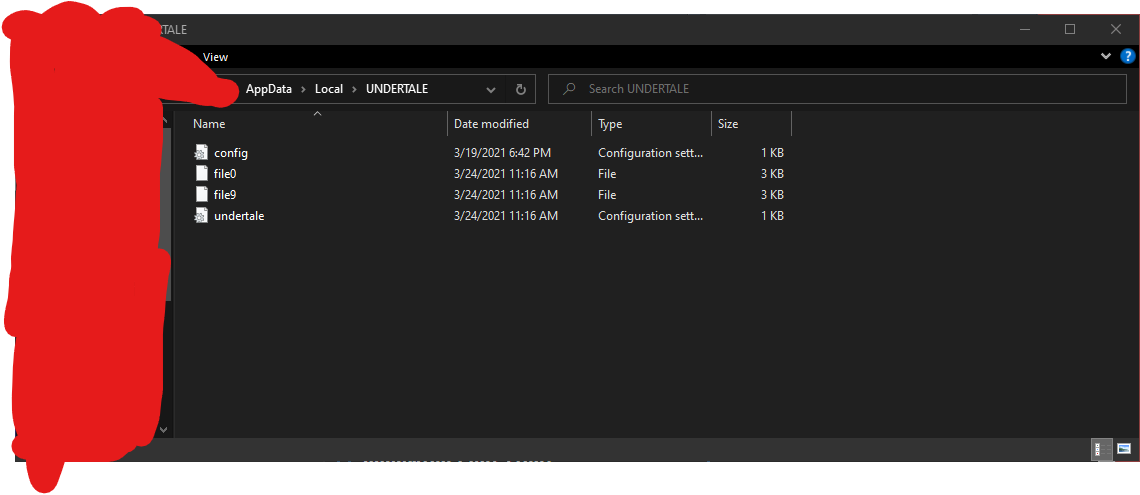Select the undertale file name
Image resolution: width=1140 pixels, height=495 pixels.
(x=239, y=216)
